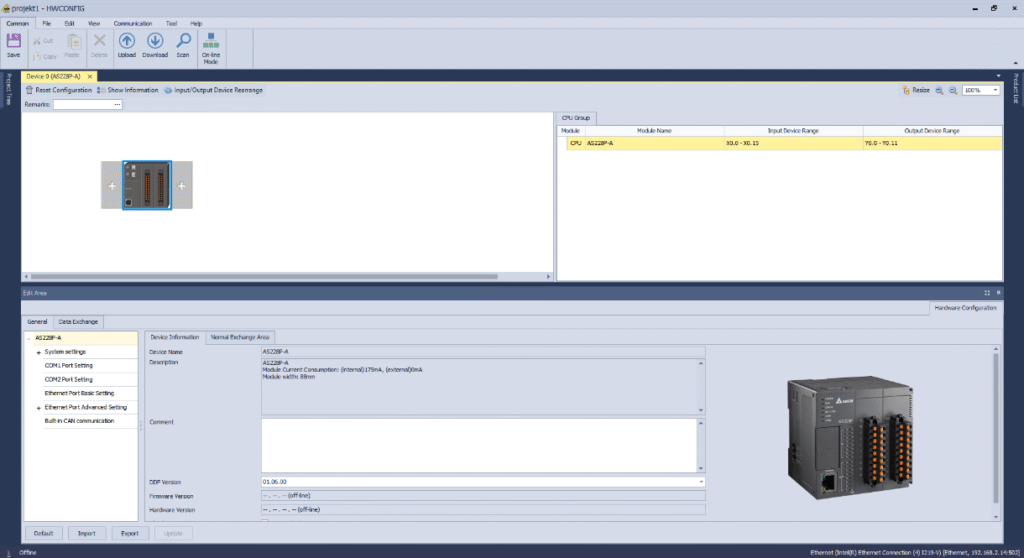Image resolution: width=1024 pixels, height=558 pixels.
Task: Open the DDF Version dropdown
Action: click(701, 482)
